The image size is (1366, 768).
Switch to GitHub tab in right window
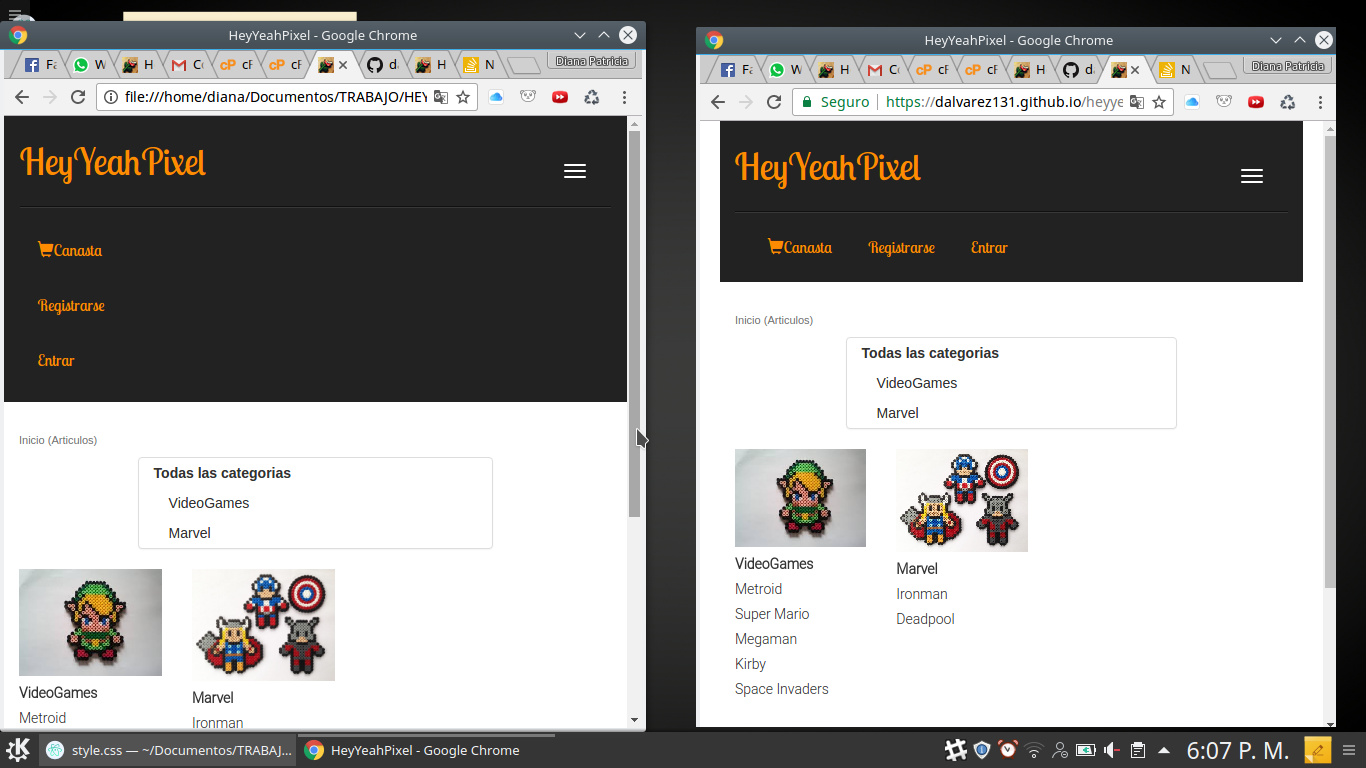pyautogui.click(x=1078, y=70)
